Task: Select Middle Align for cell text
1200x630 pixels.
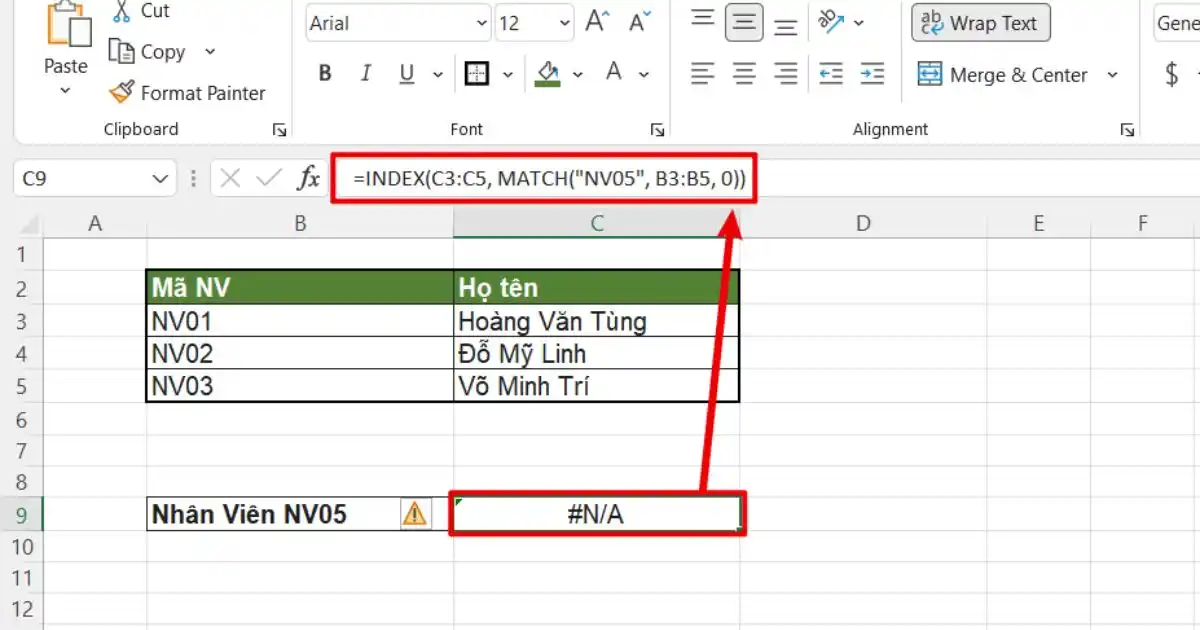Action: 744,22
